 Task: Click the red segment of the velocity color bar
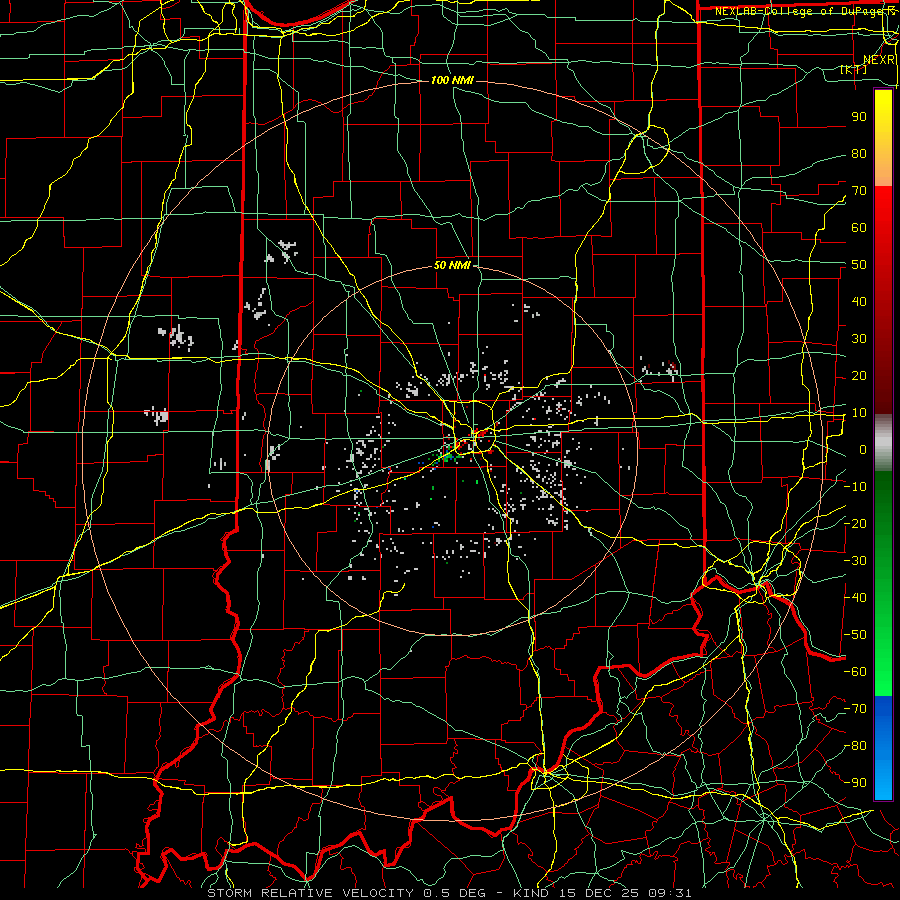point(883,298)
